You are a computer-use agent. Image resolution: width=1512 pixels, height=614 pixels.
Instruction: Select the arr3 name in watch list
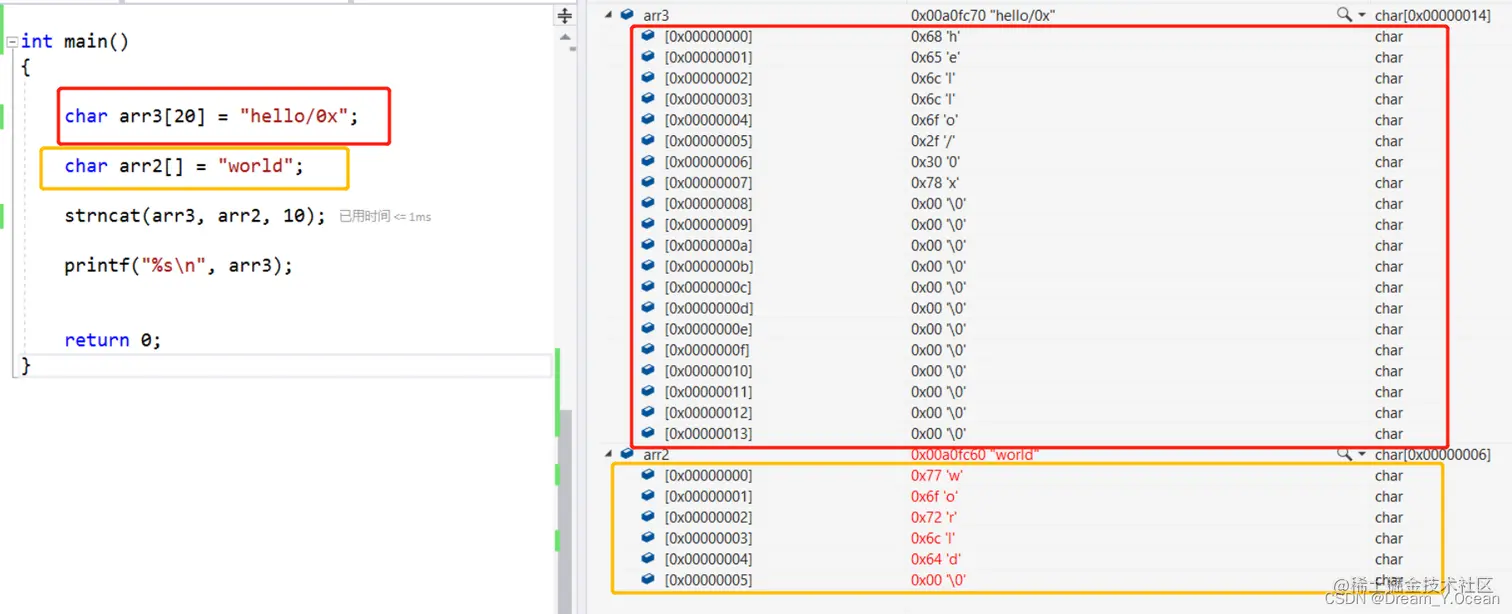click(658, 15)
